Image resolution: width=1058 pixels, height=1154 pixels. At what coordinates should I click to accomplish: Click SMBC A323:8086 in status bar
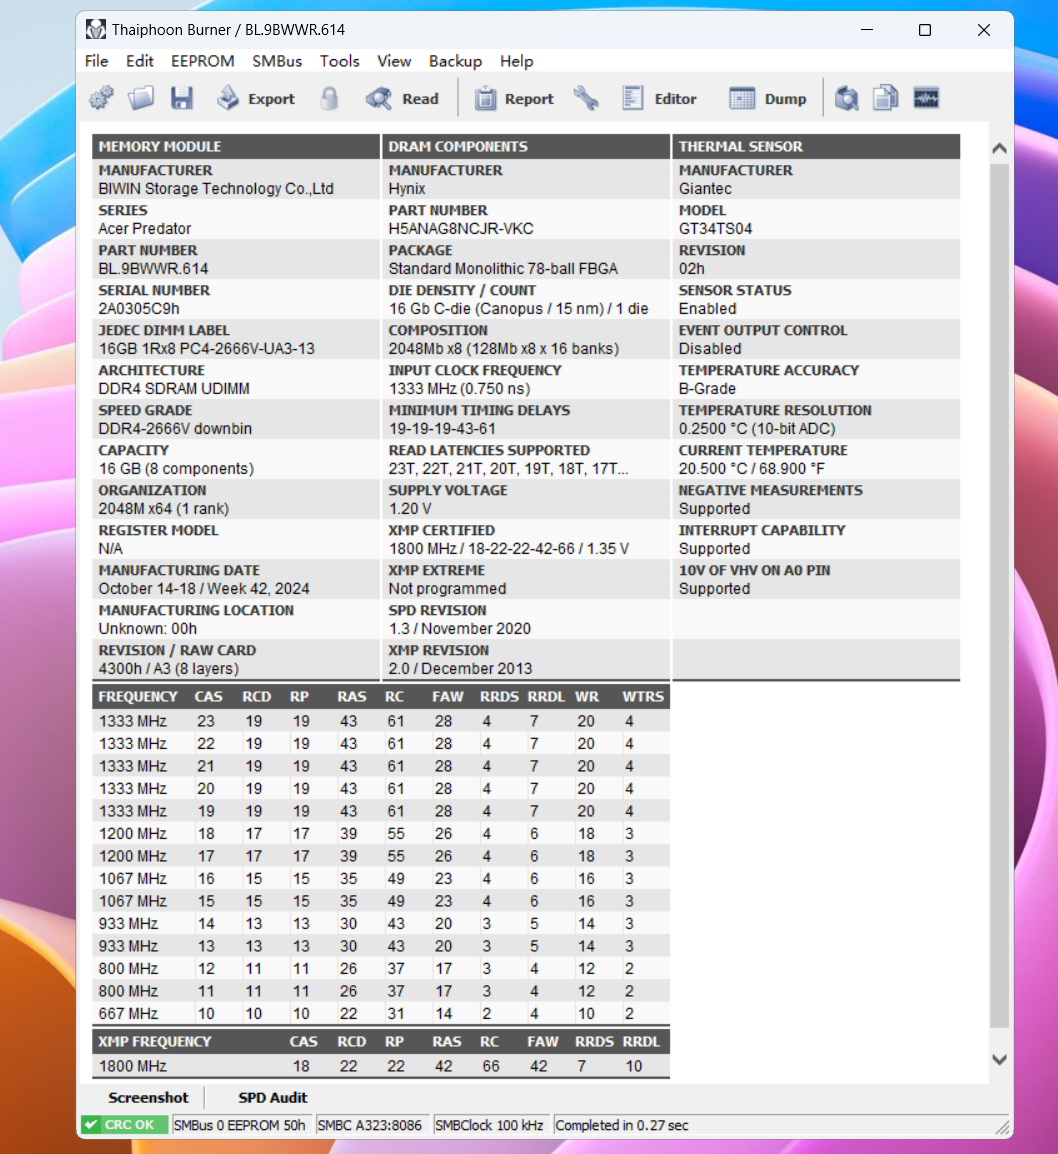[370, 1125]
